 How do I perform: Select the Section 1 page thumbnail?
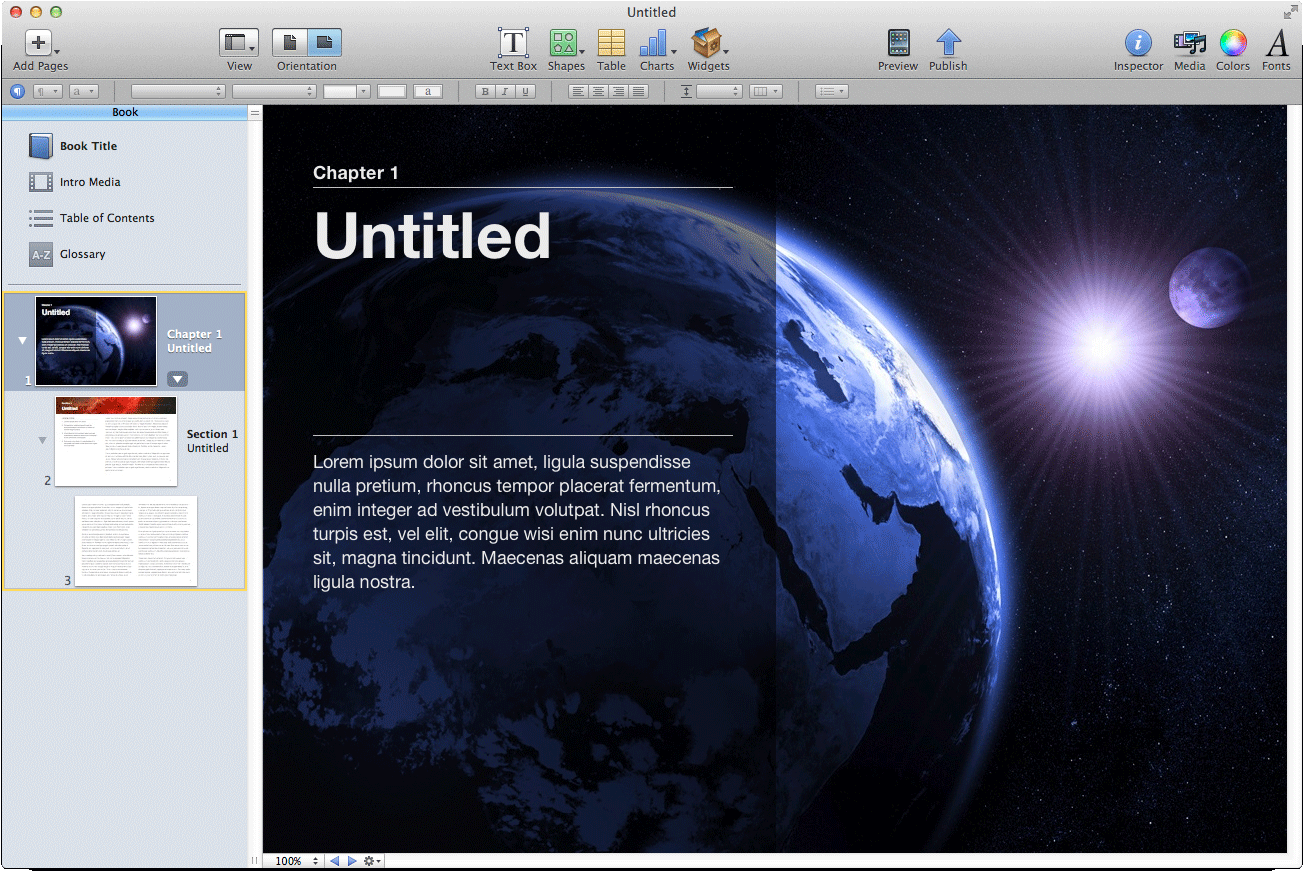pos(116,441)
